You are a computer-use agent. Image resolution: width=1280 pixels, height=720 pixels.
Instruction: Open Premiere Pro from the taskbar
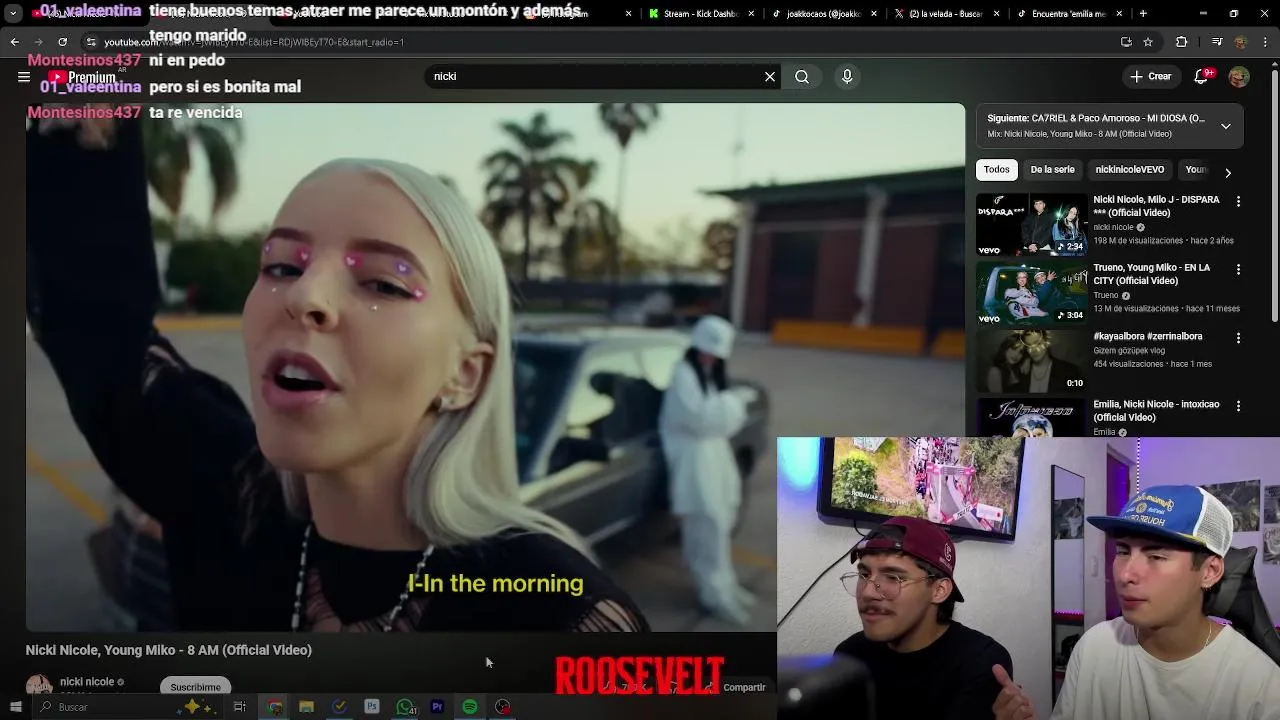[437, 707]
